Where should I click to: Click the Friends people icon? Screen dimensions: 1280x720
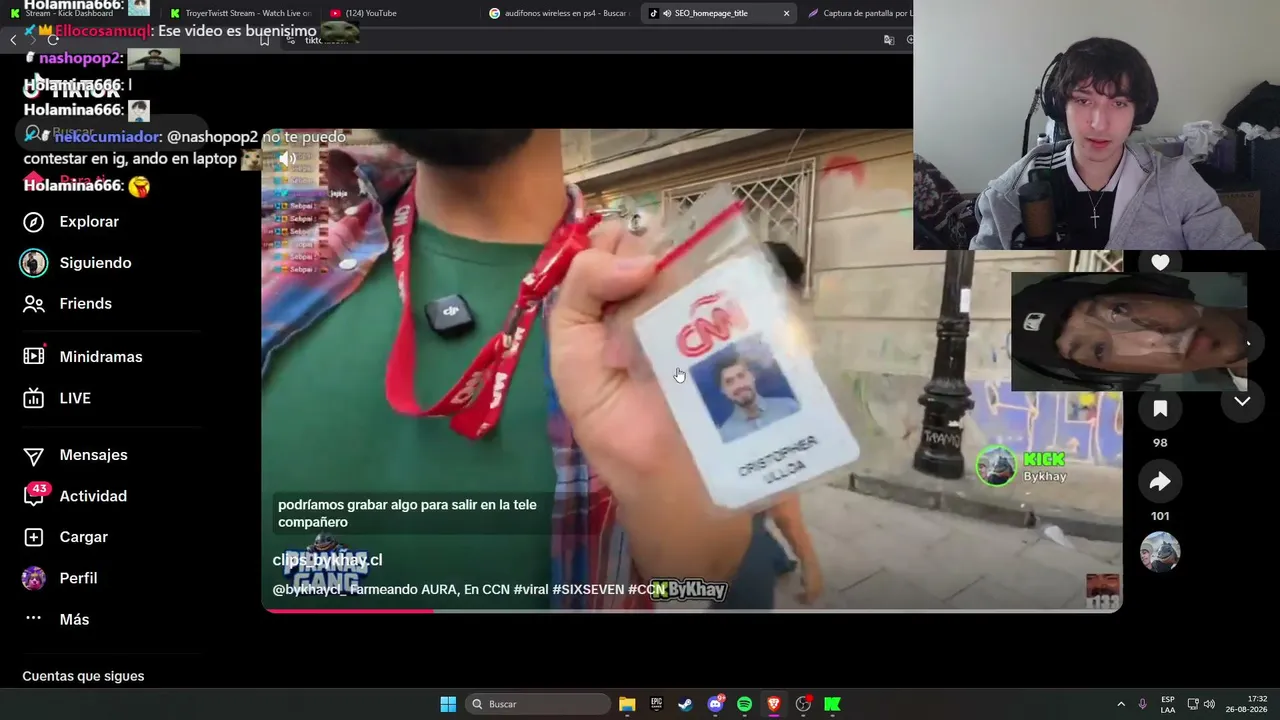click(34, 304)
